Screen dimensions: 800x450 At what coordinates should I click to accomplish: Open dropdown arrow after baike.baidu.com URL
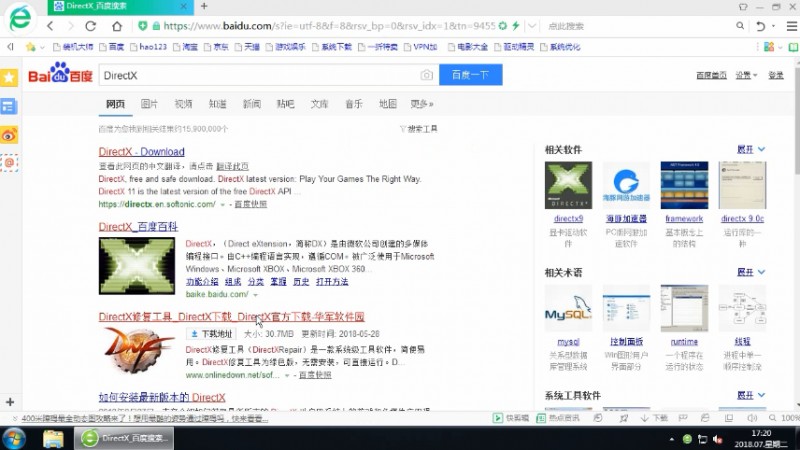tap(256, 295)
